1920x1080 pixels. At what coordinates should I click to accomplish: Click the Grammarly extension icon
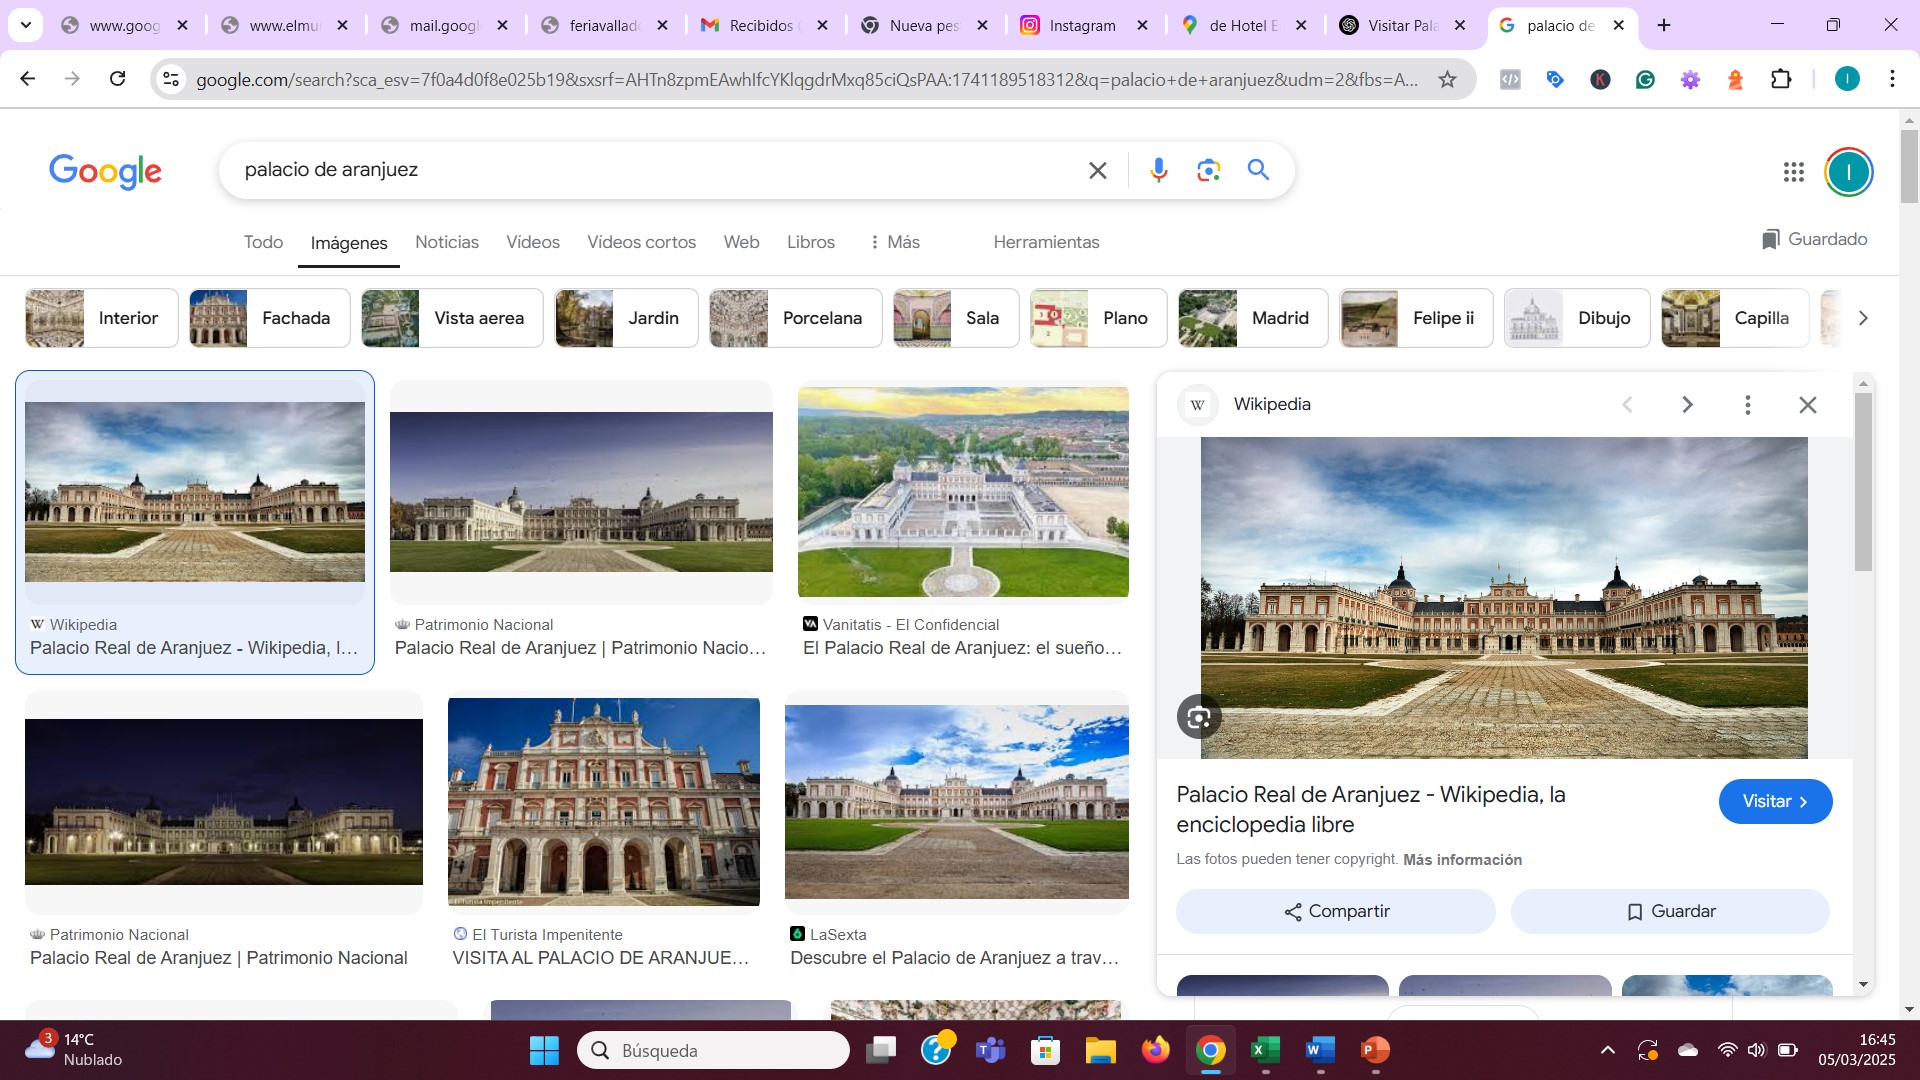(1645, 79)
